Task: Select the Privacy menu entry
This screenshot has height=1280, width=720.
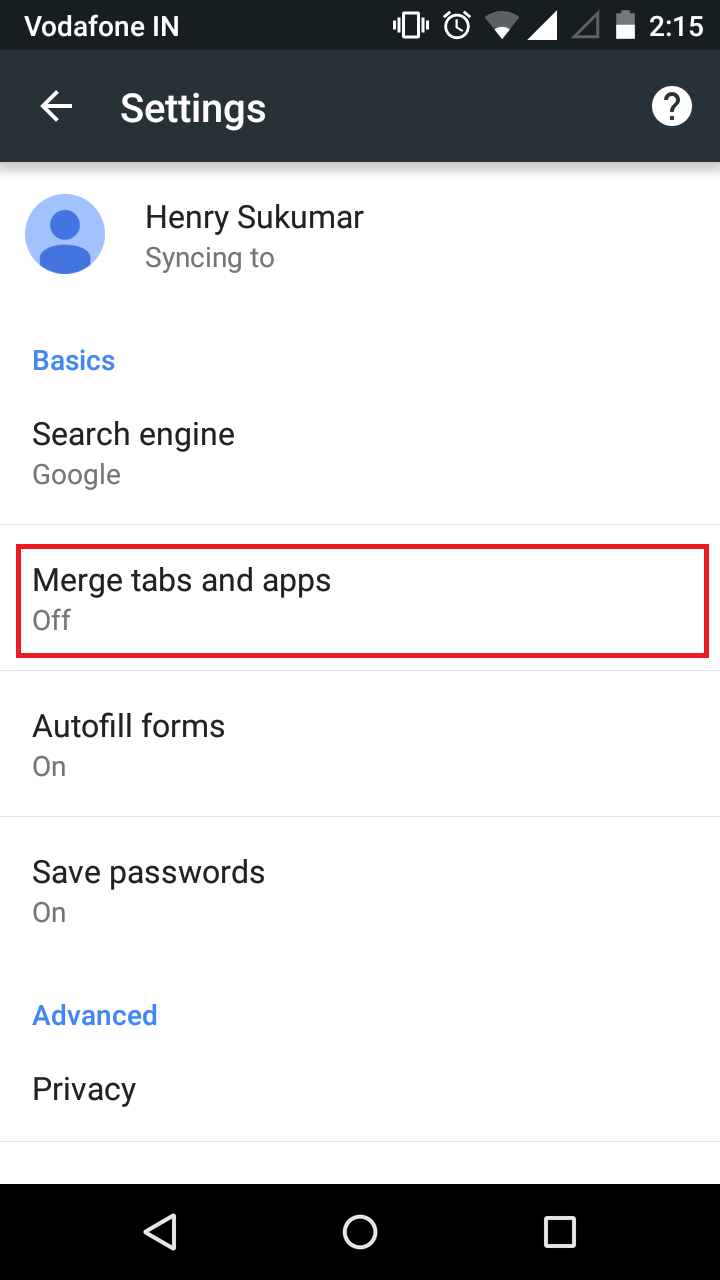Action: tap(360, 1088)
